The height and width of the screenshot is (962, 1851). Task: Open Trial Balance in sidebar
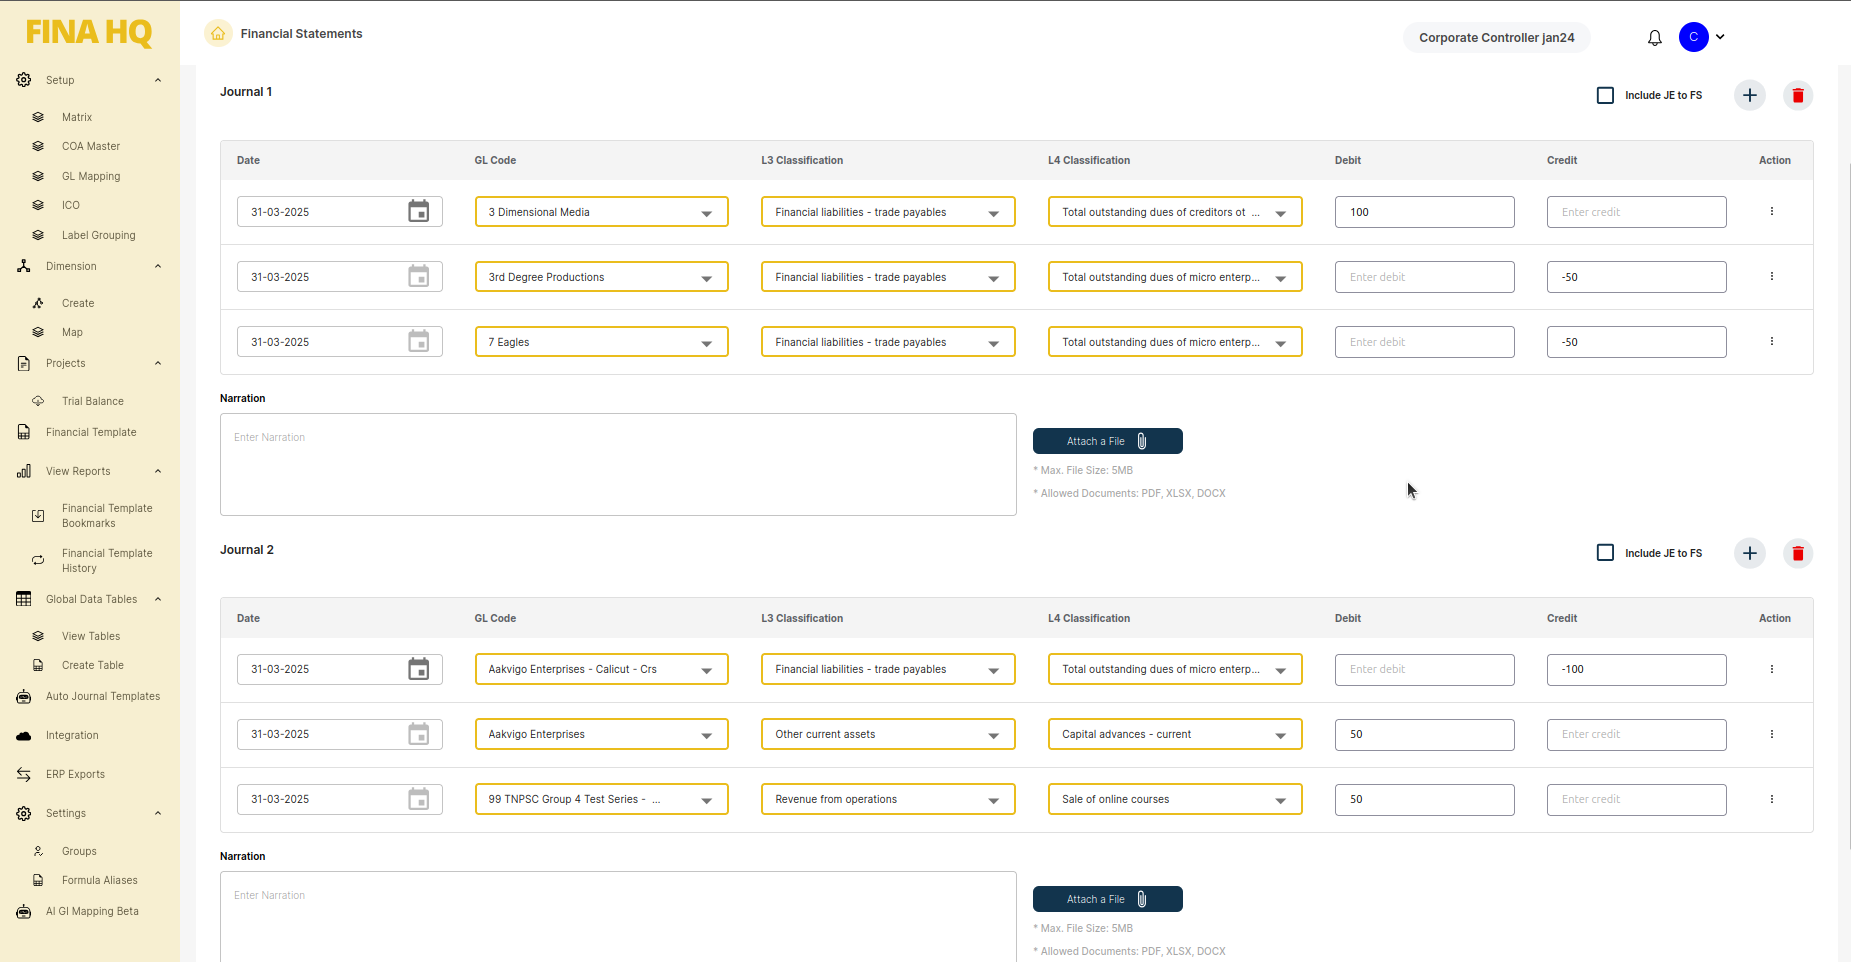coord(92,401)
